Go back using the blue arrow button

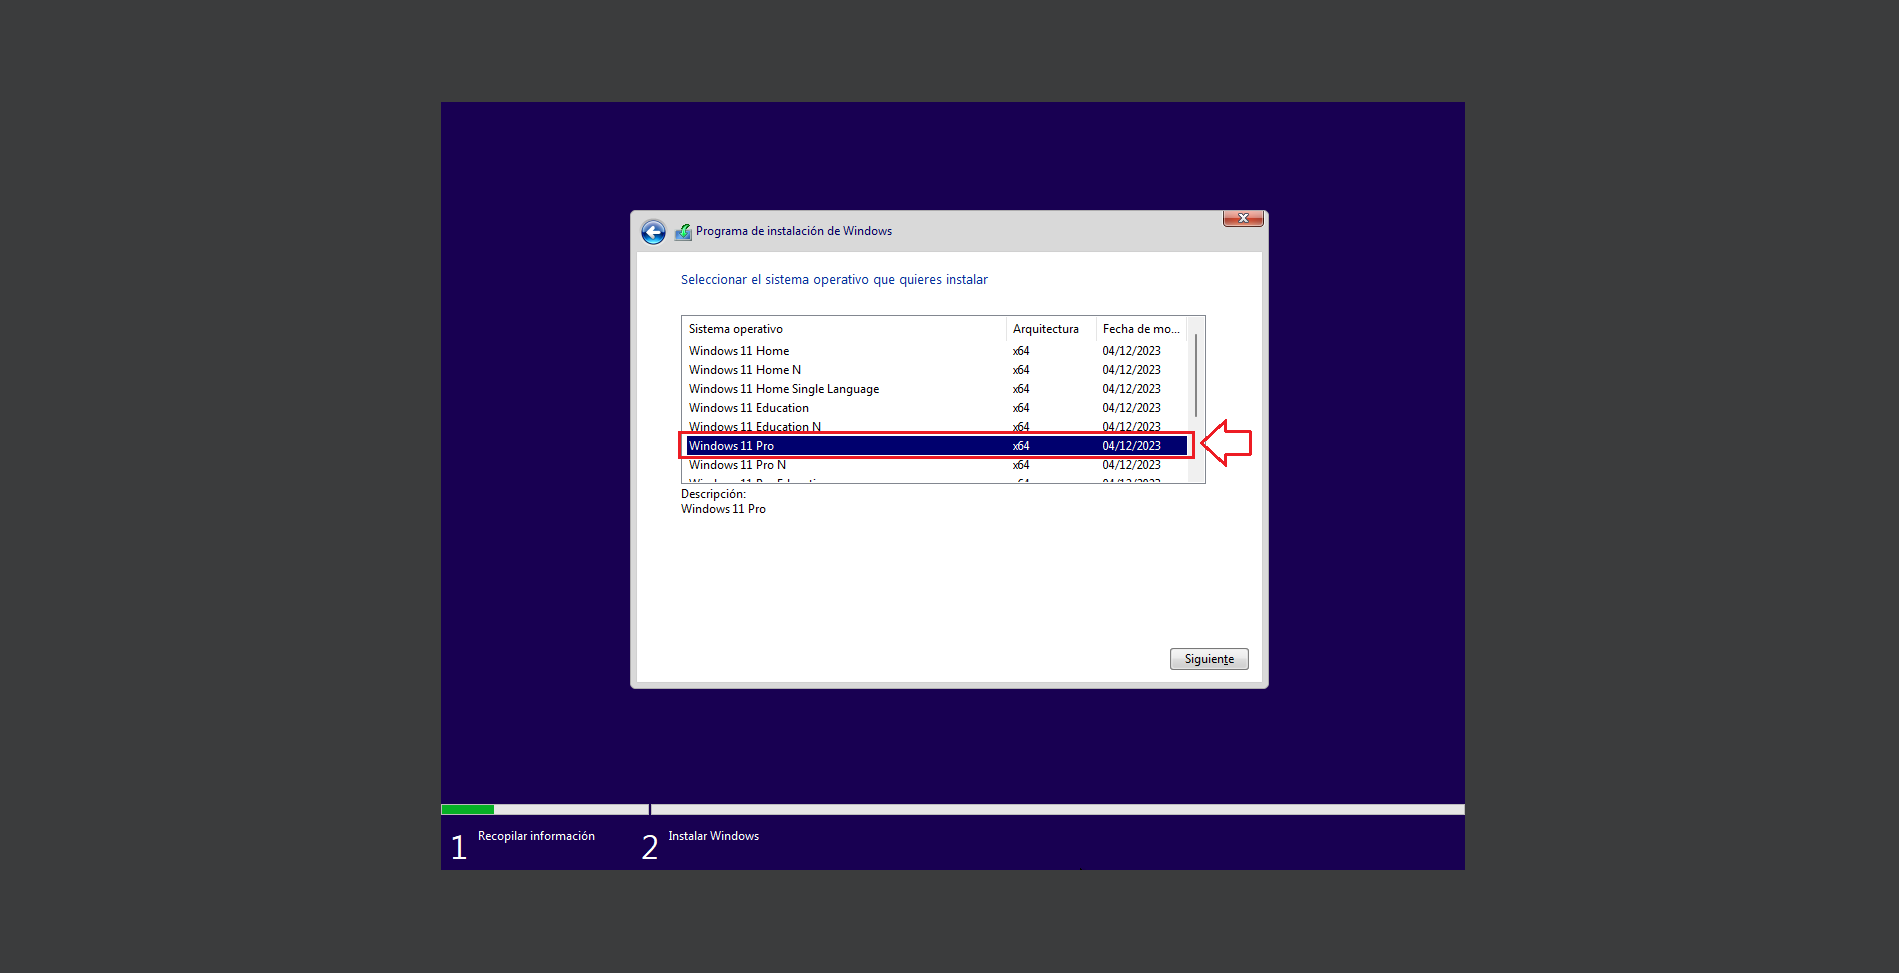tap(653, 232)
